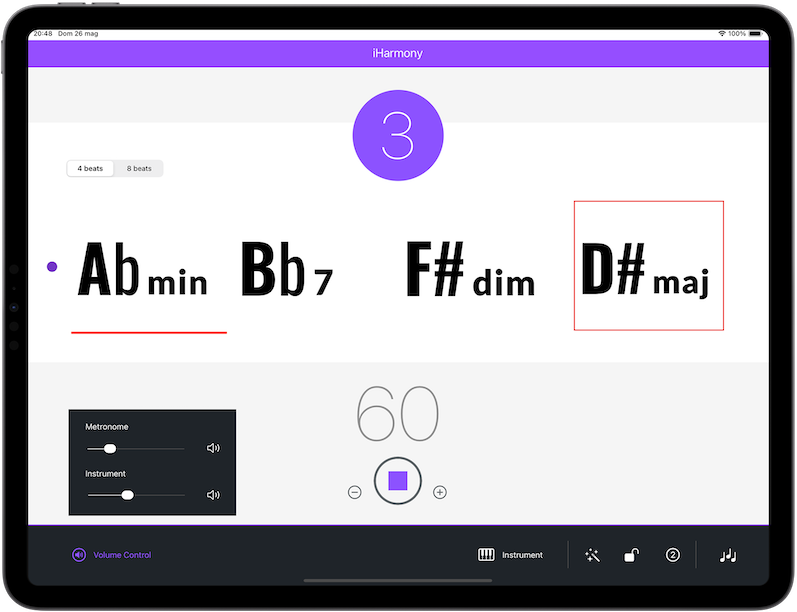Tap the purple beat counter circle showing 3
Viewport: 797px width, 612px height.
tap(398, 135)
